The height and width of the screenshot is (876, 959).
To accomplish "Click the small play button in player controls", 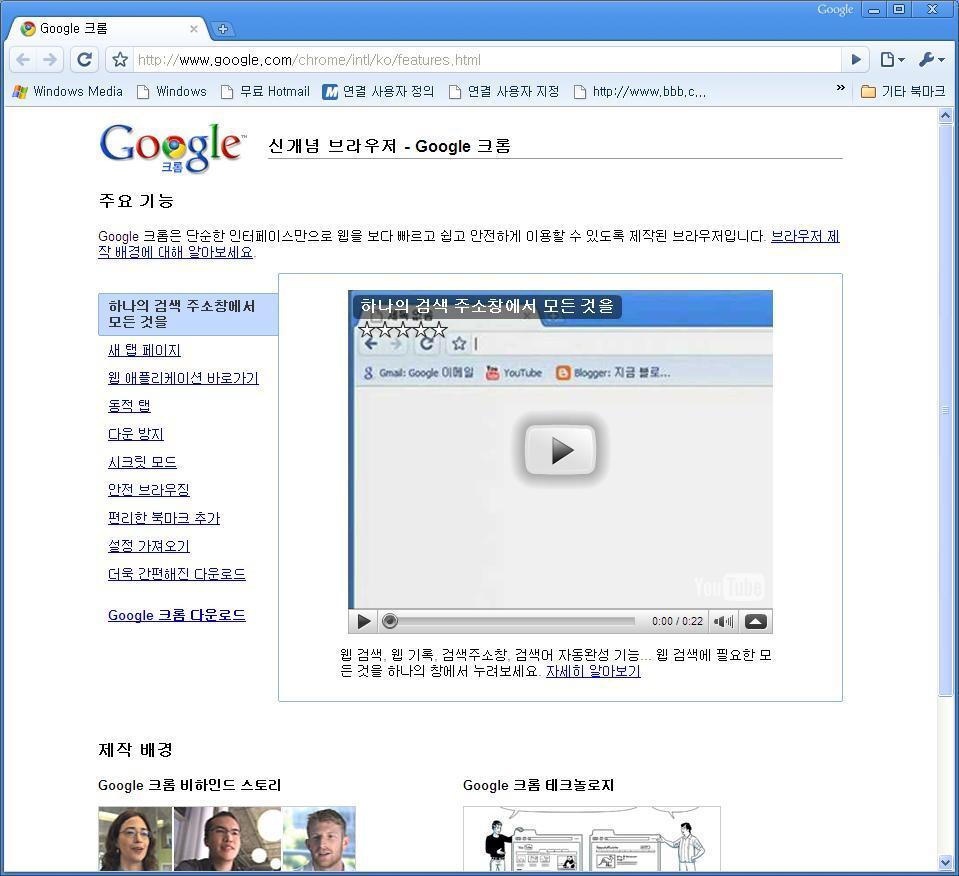I will (363, 621).
